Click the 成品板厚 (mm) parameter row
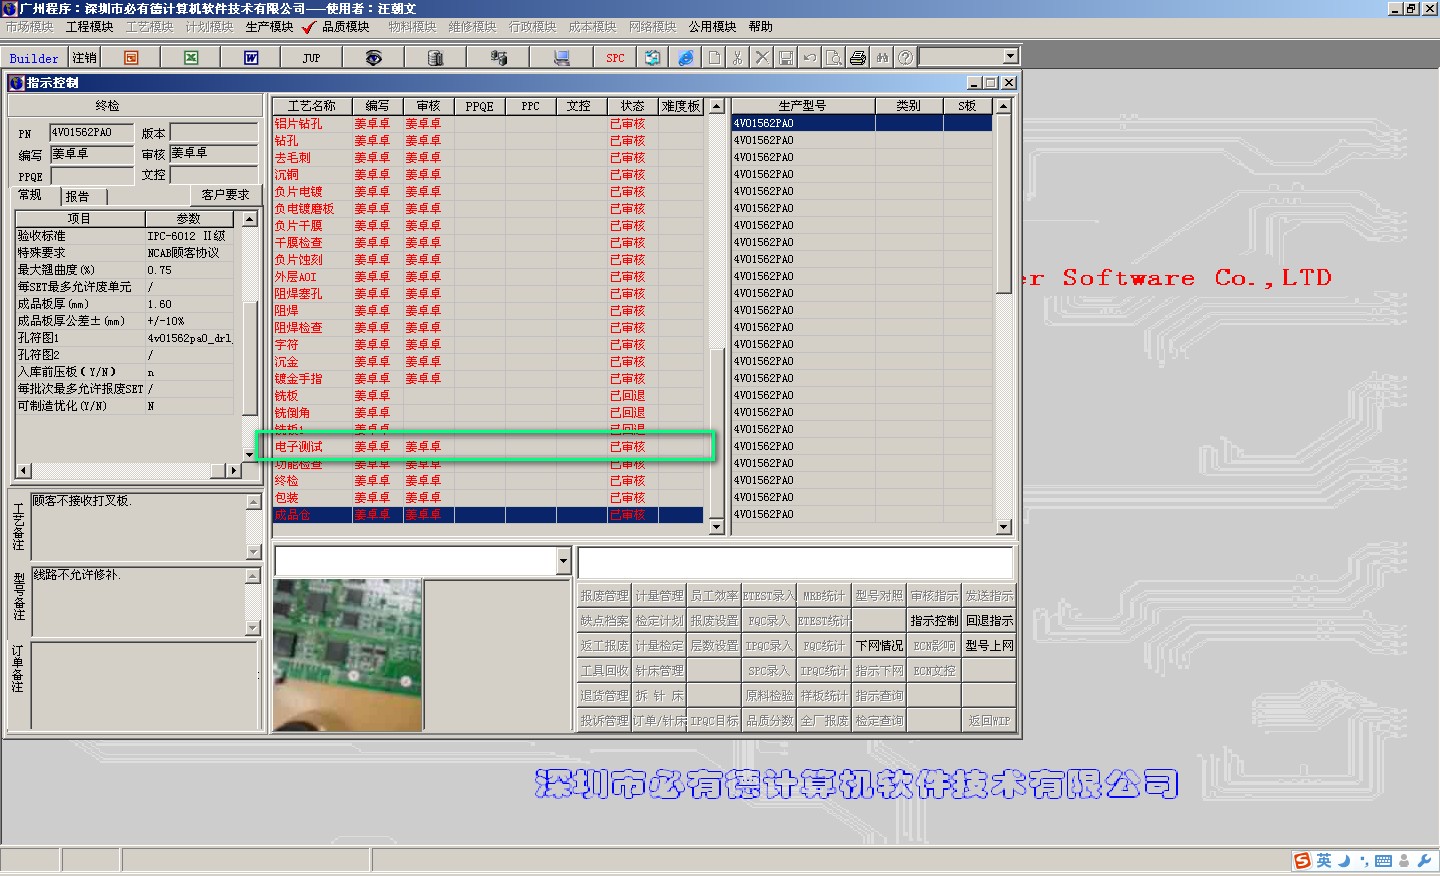This screenshot has width=1440, height=876. click(x=126, y=304)
